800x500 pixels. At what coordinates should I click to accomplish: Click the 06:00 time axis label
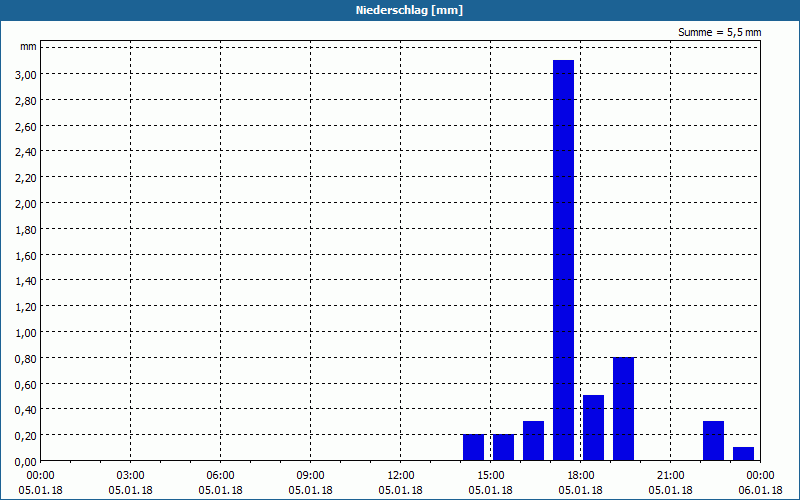point(220,476)
